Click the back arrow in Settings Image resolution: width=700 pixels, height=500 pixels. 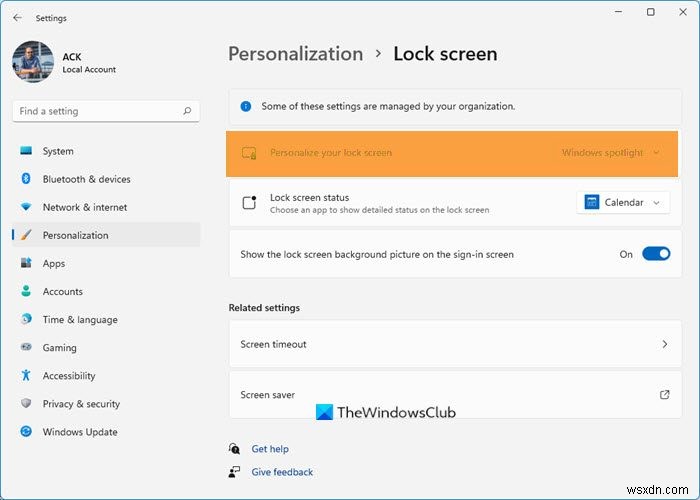coord(17,18)
